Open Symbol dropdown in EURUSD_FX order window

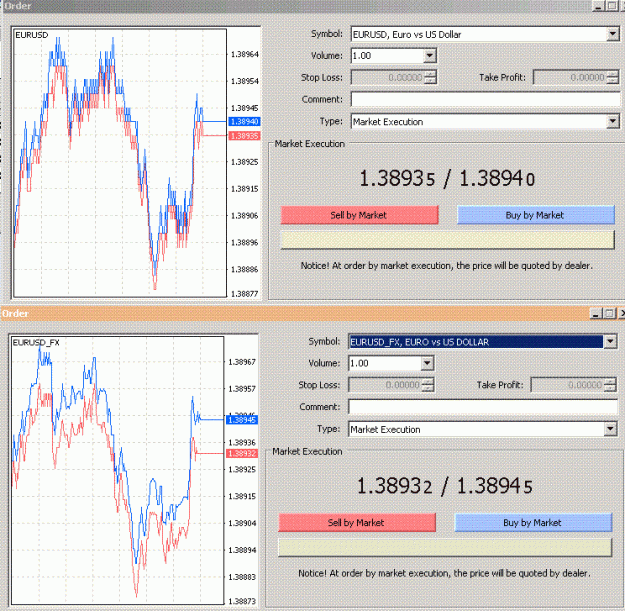[610, 342]
